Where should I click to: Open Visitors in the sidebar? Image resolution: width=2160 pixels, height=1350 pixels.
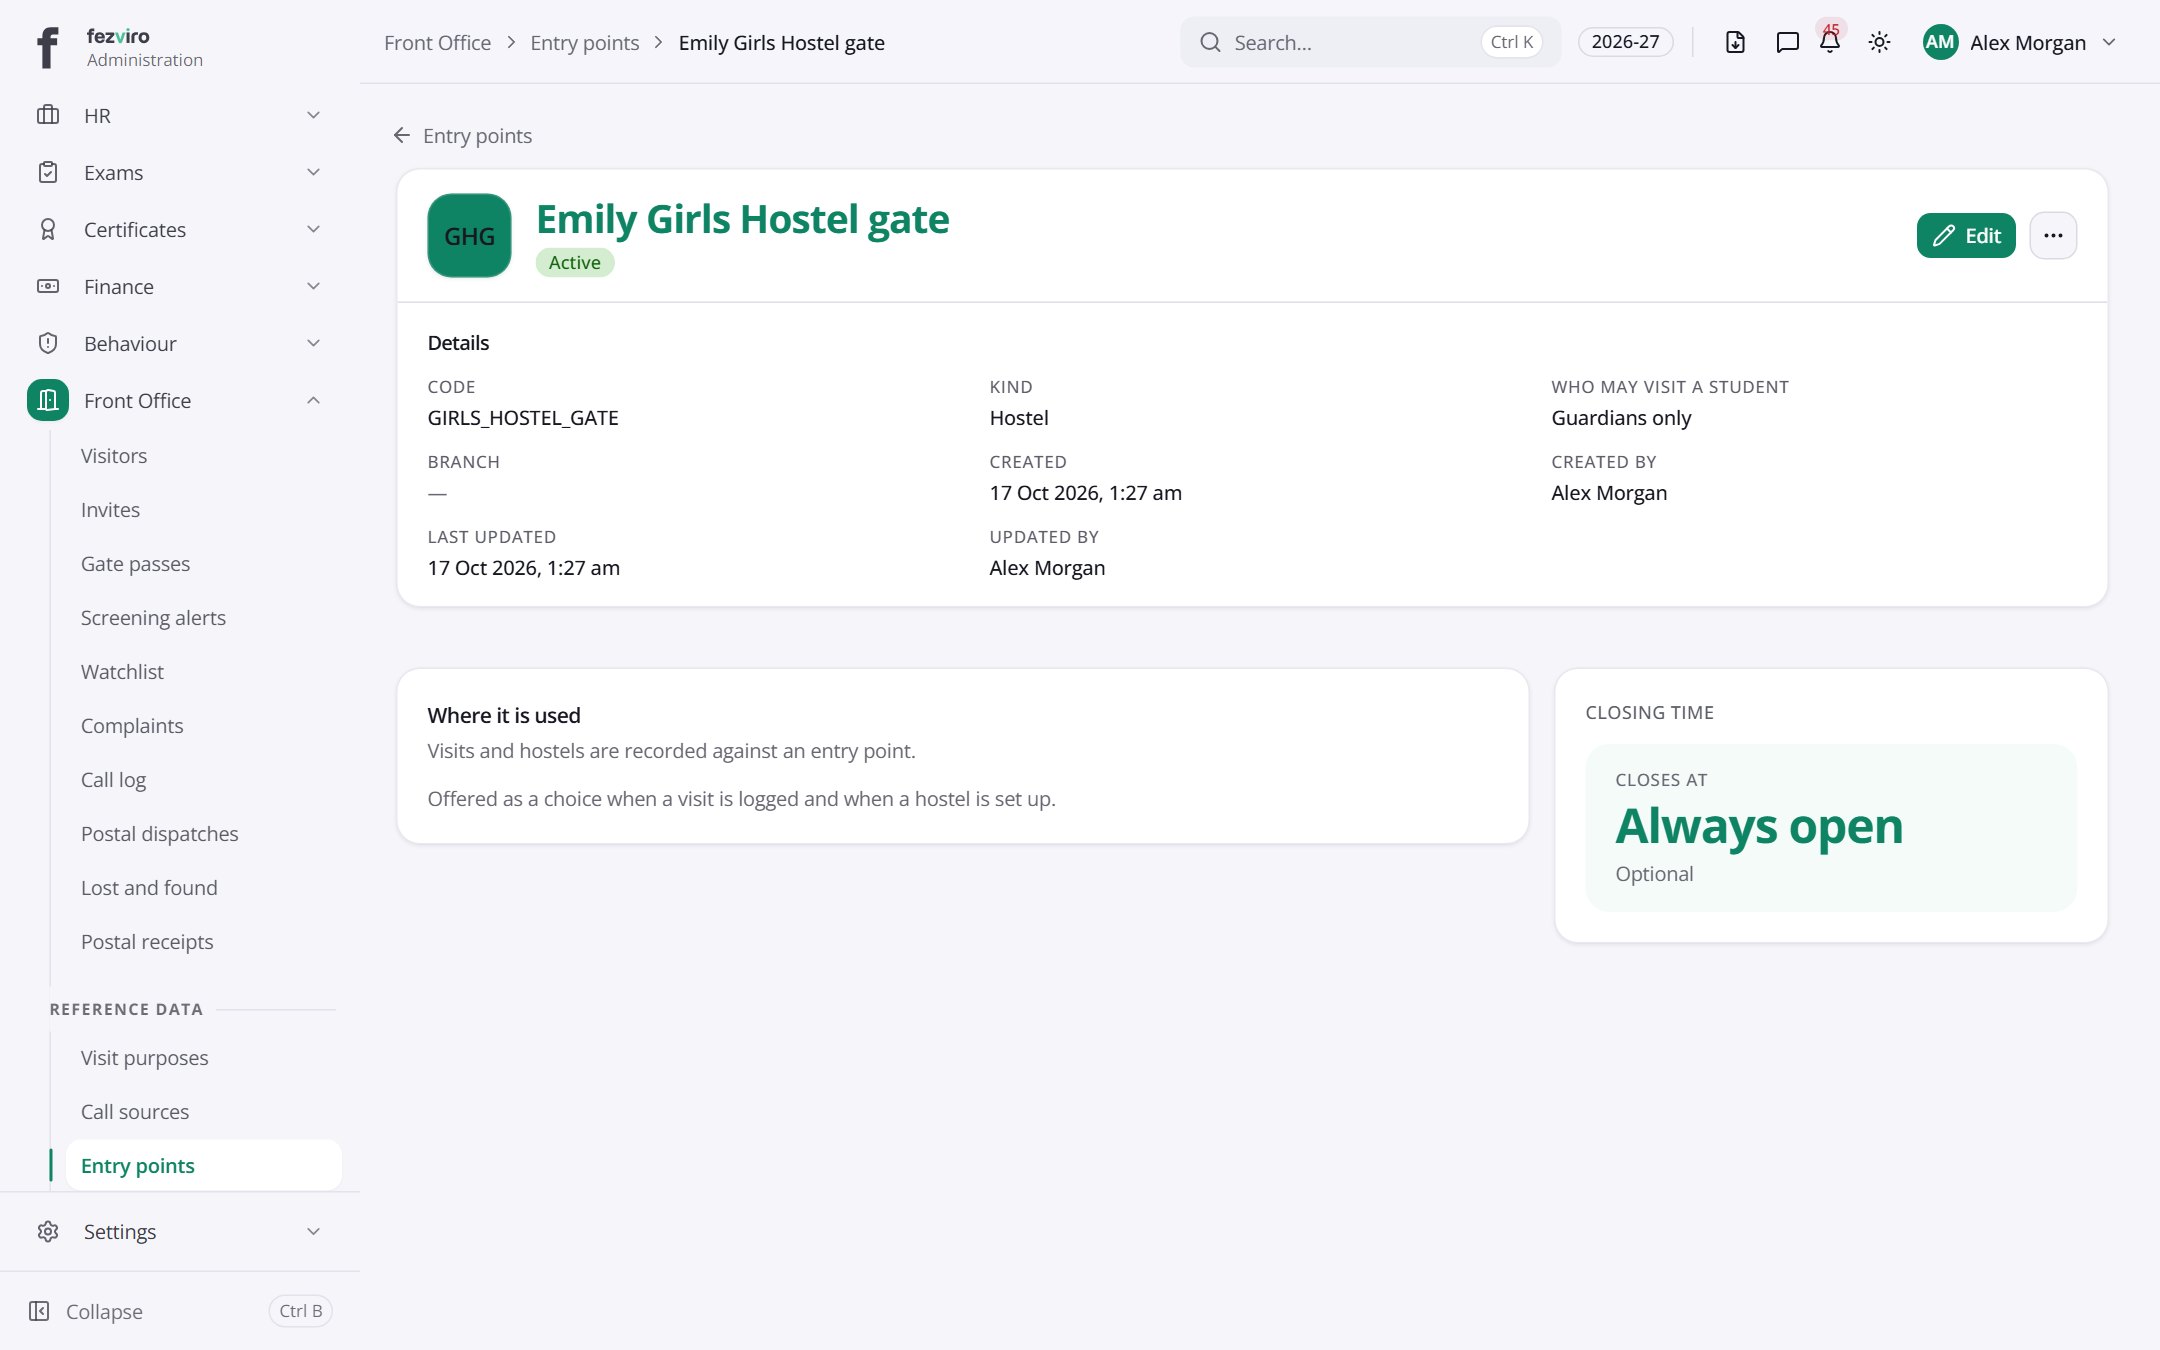114,456
